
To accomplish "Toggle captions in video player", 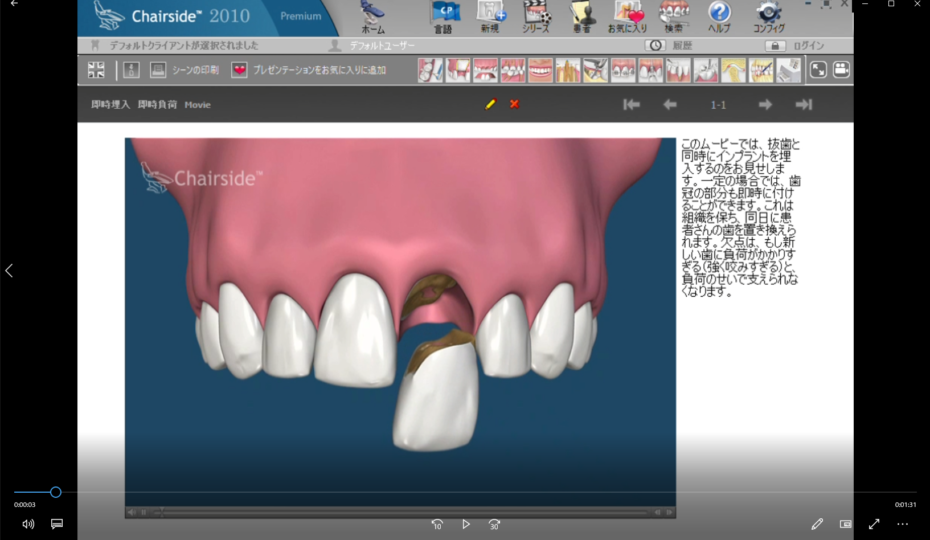I will click(57, 524).
